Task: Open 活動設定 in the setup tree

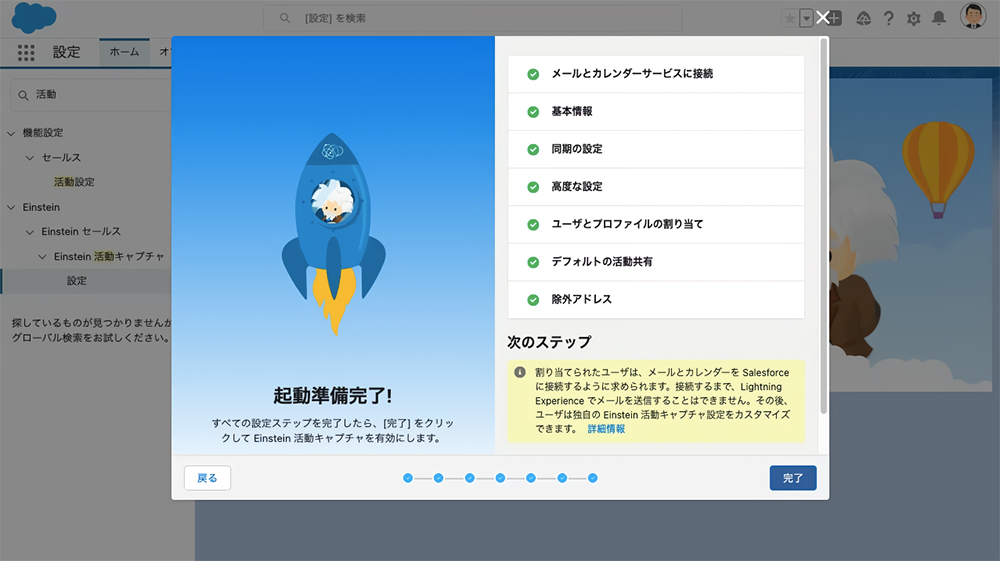Action: [x=74, y=182]
